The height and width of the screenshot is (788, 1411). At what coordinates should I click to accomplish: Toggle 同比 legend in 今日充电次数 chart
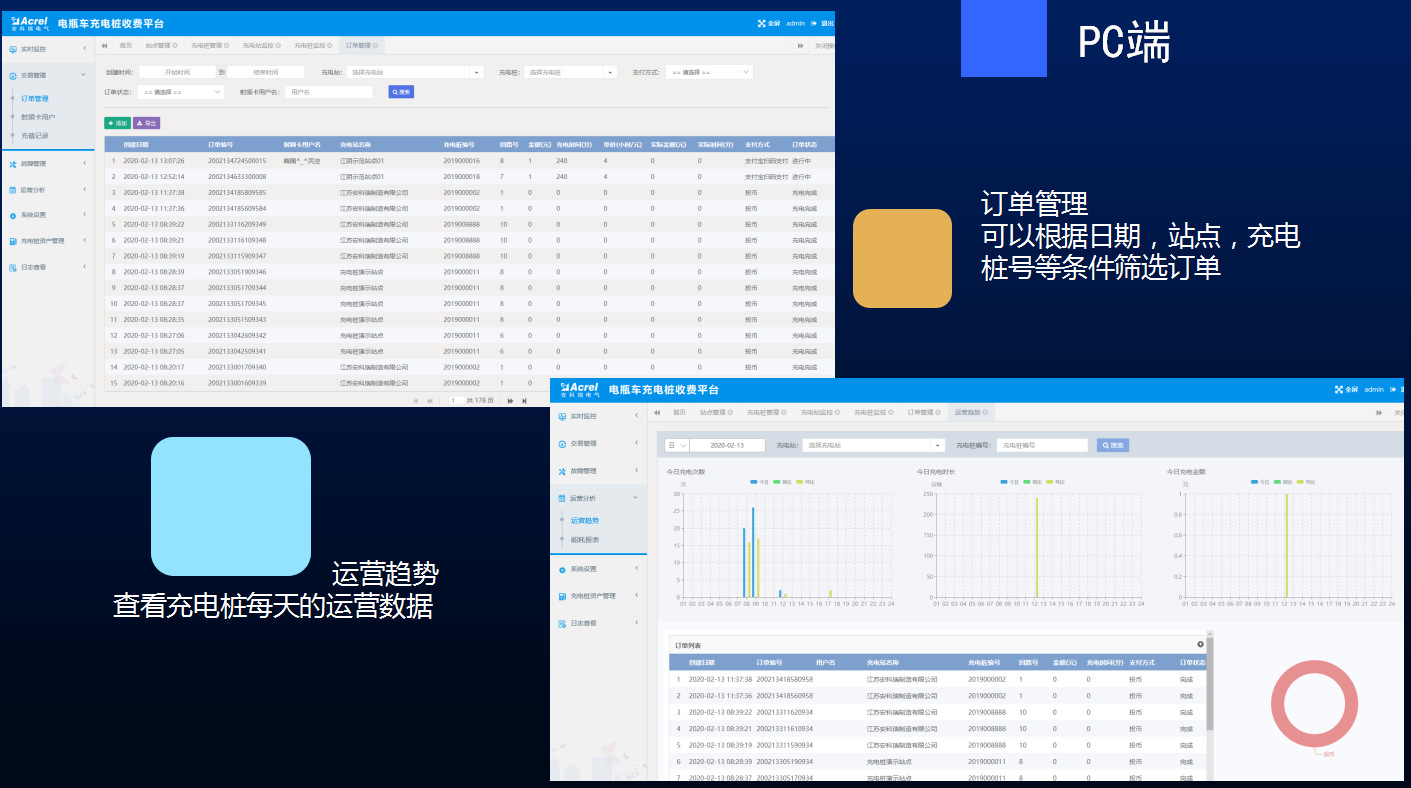[x=782, y=482]
